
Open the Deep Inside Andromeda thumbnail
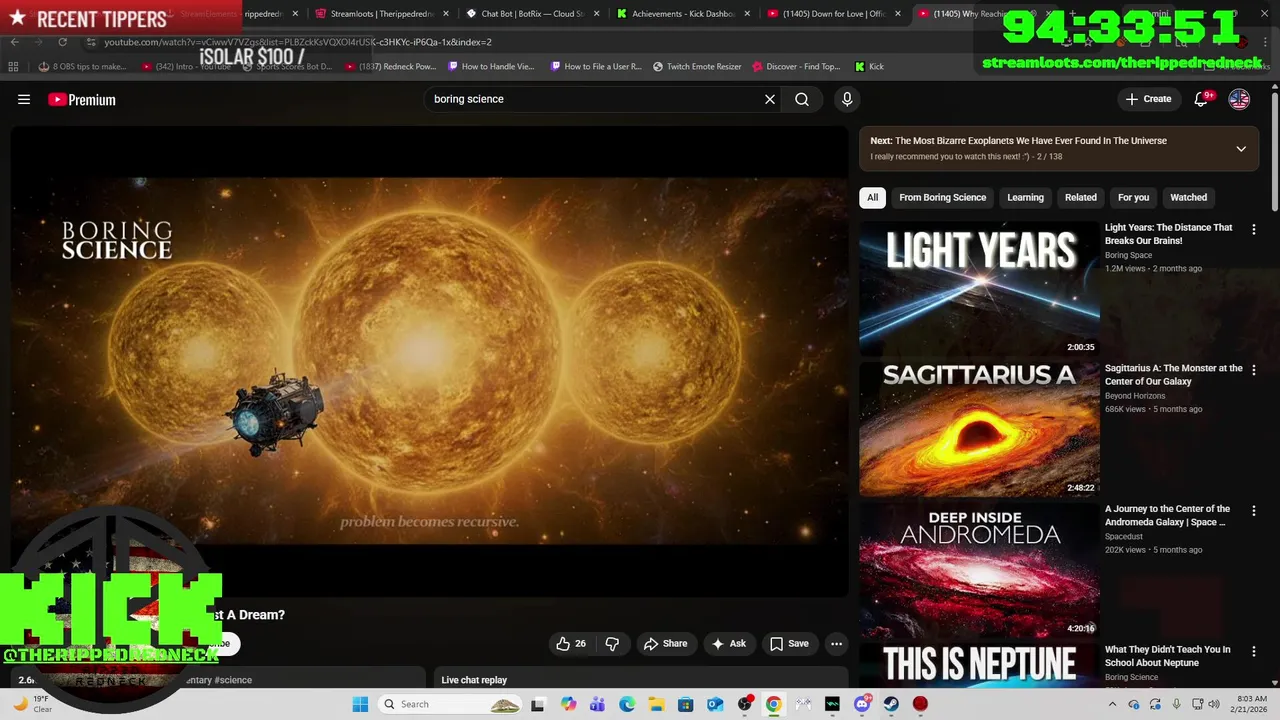[x=979, y=570]
